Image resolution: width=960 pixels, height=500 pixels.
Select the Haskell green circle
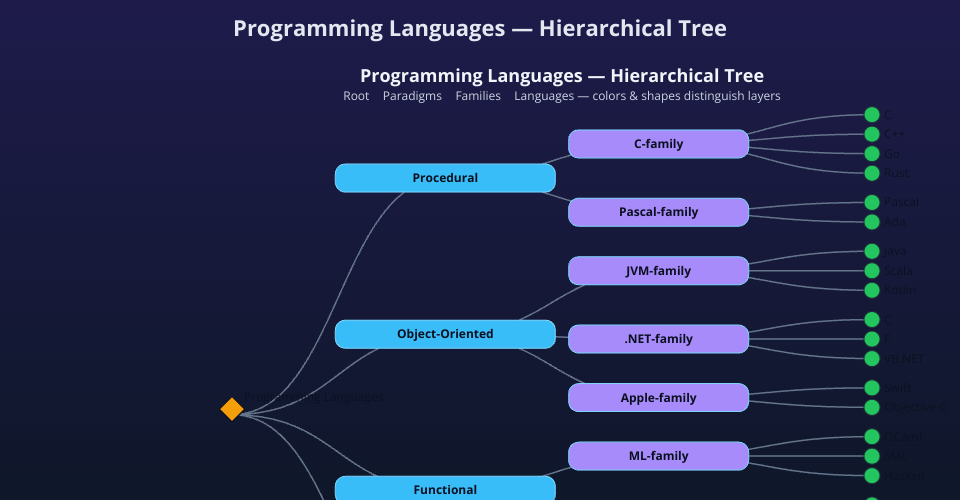[872, 475]
